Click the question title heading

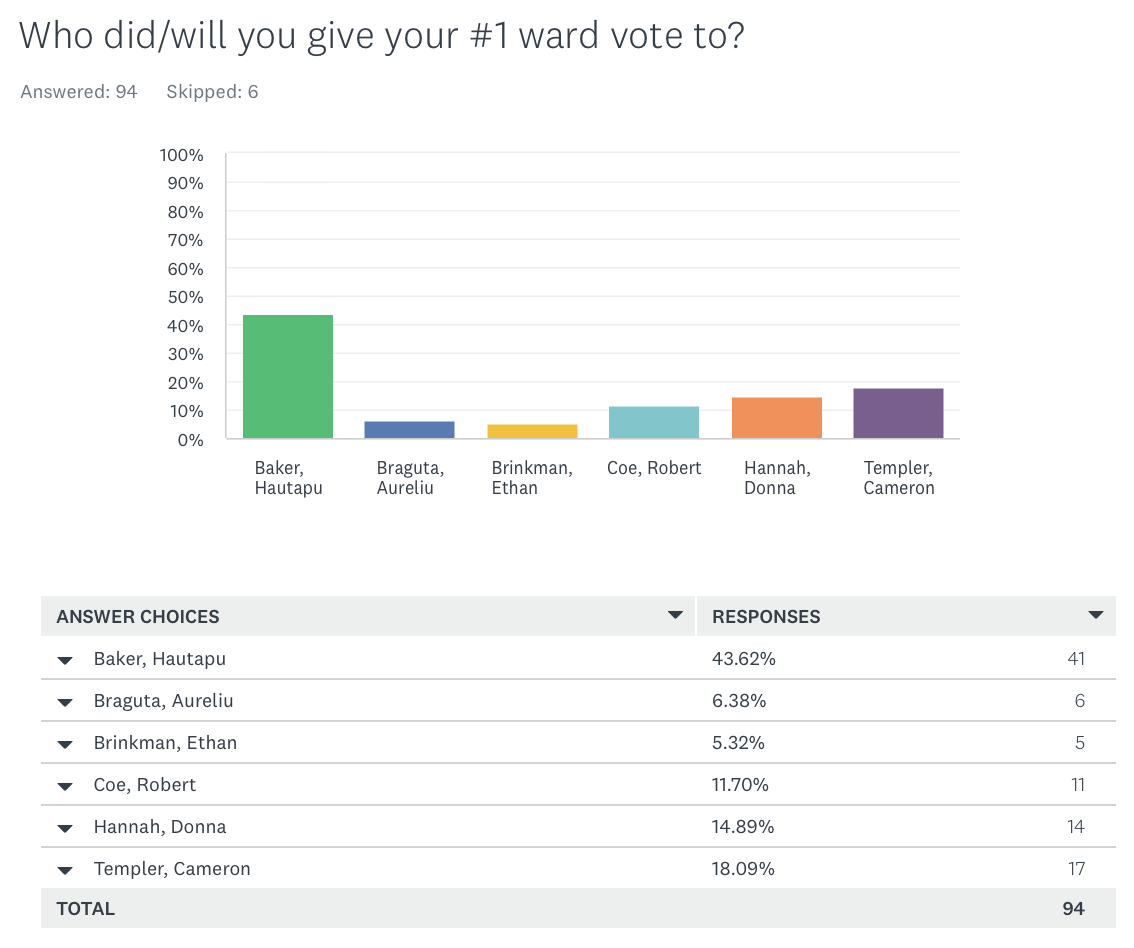tap(381, 36)
